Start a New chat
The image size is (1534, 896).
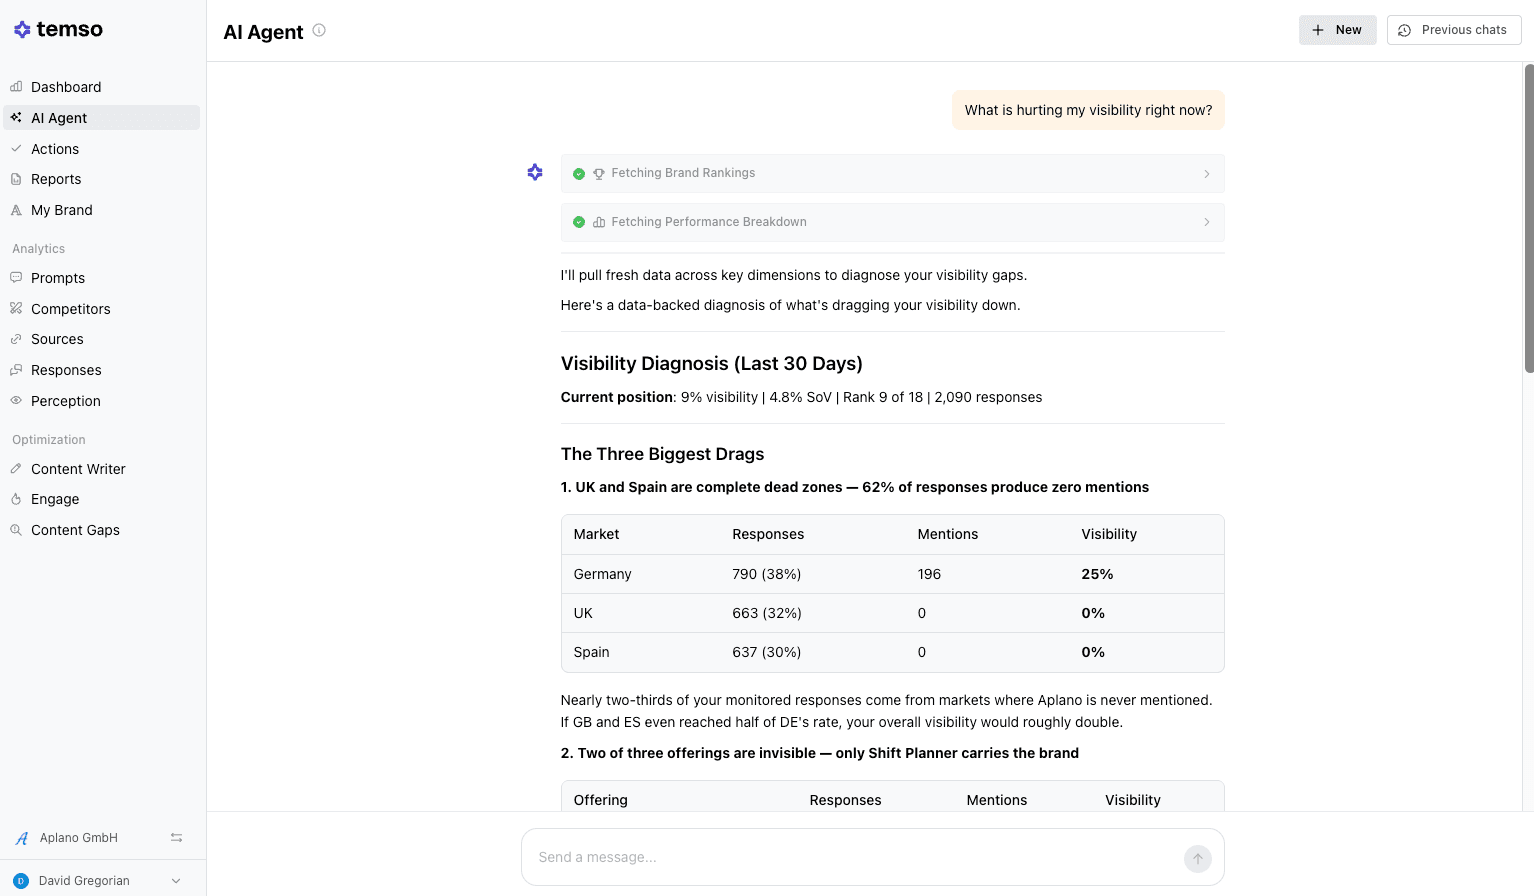tap(1337, 30)
